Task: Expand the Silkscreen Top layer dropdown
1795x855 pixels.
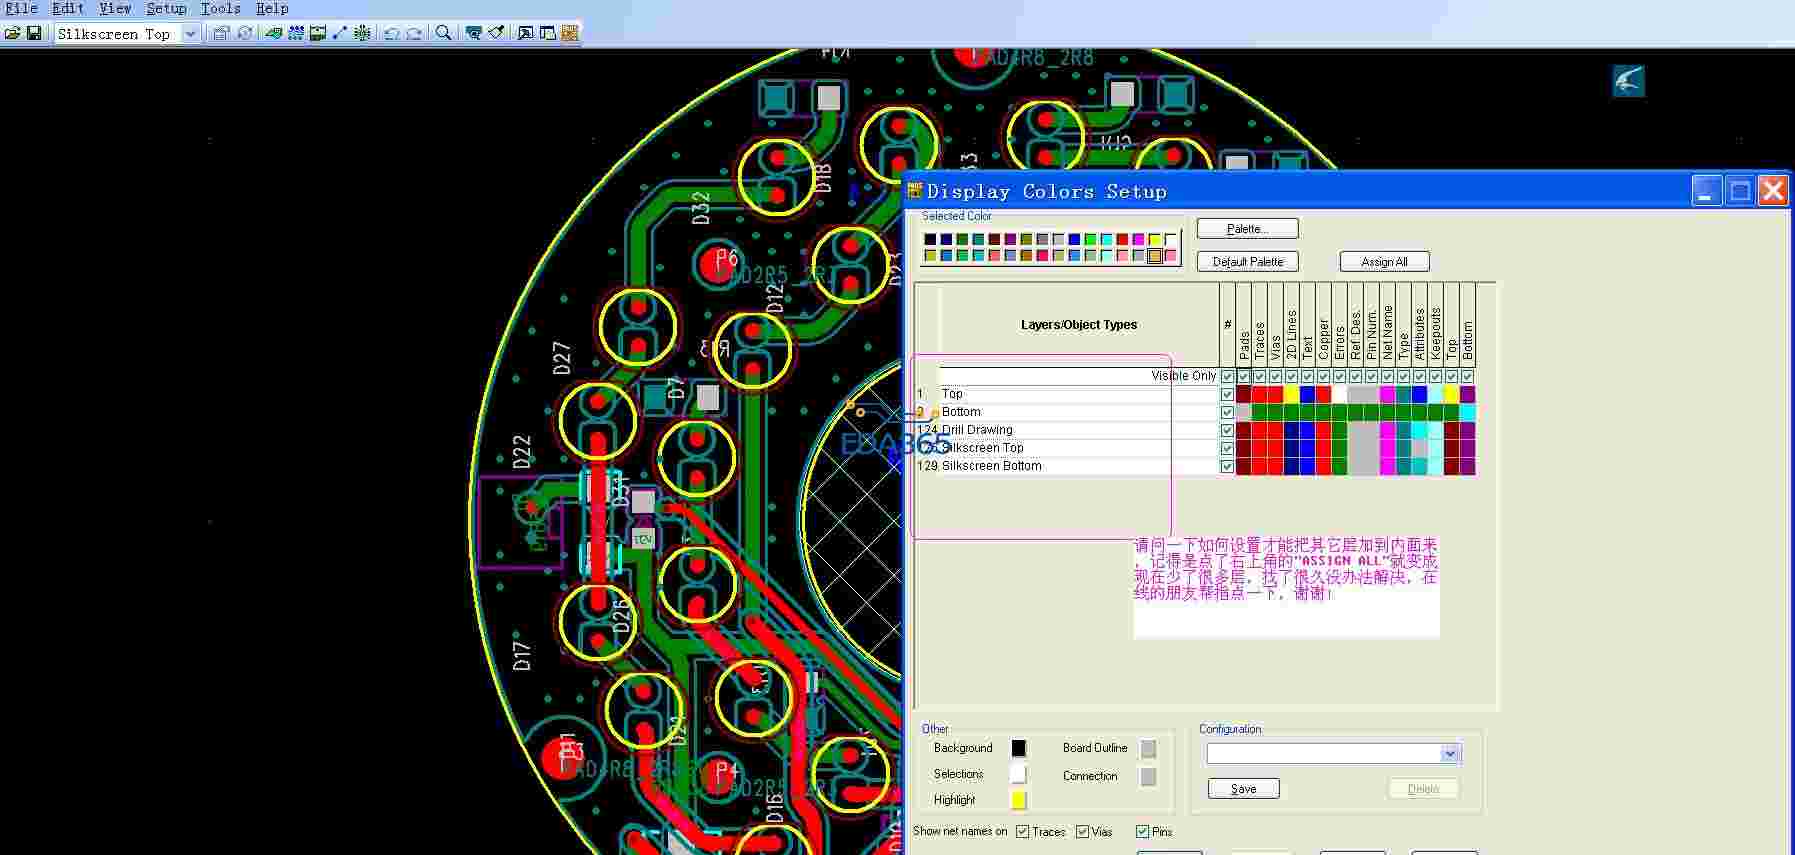Action: click(190, 34)
